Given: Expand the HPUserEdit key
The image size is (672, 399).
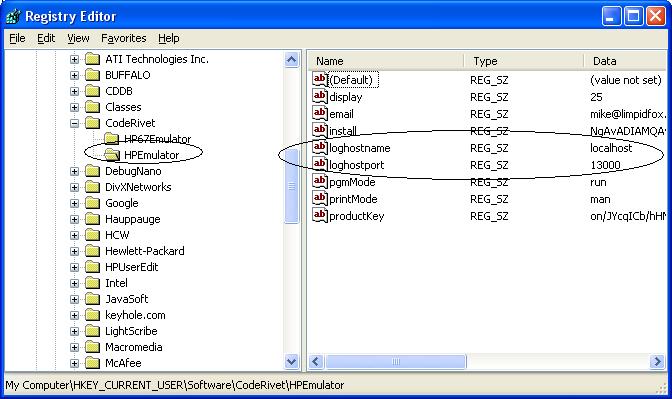Looking at the screenshot, I should pyautogui.click(x=75, y=267).
